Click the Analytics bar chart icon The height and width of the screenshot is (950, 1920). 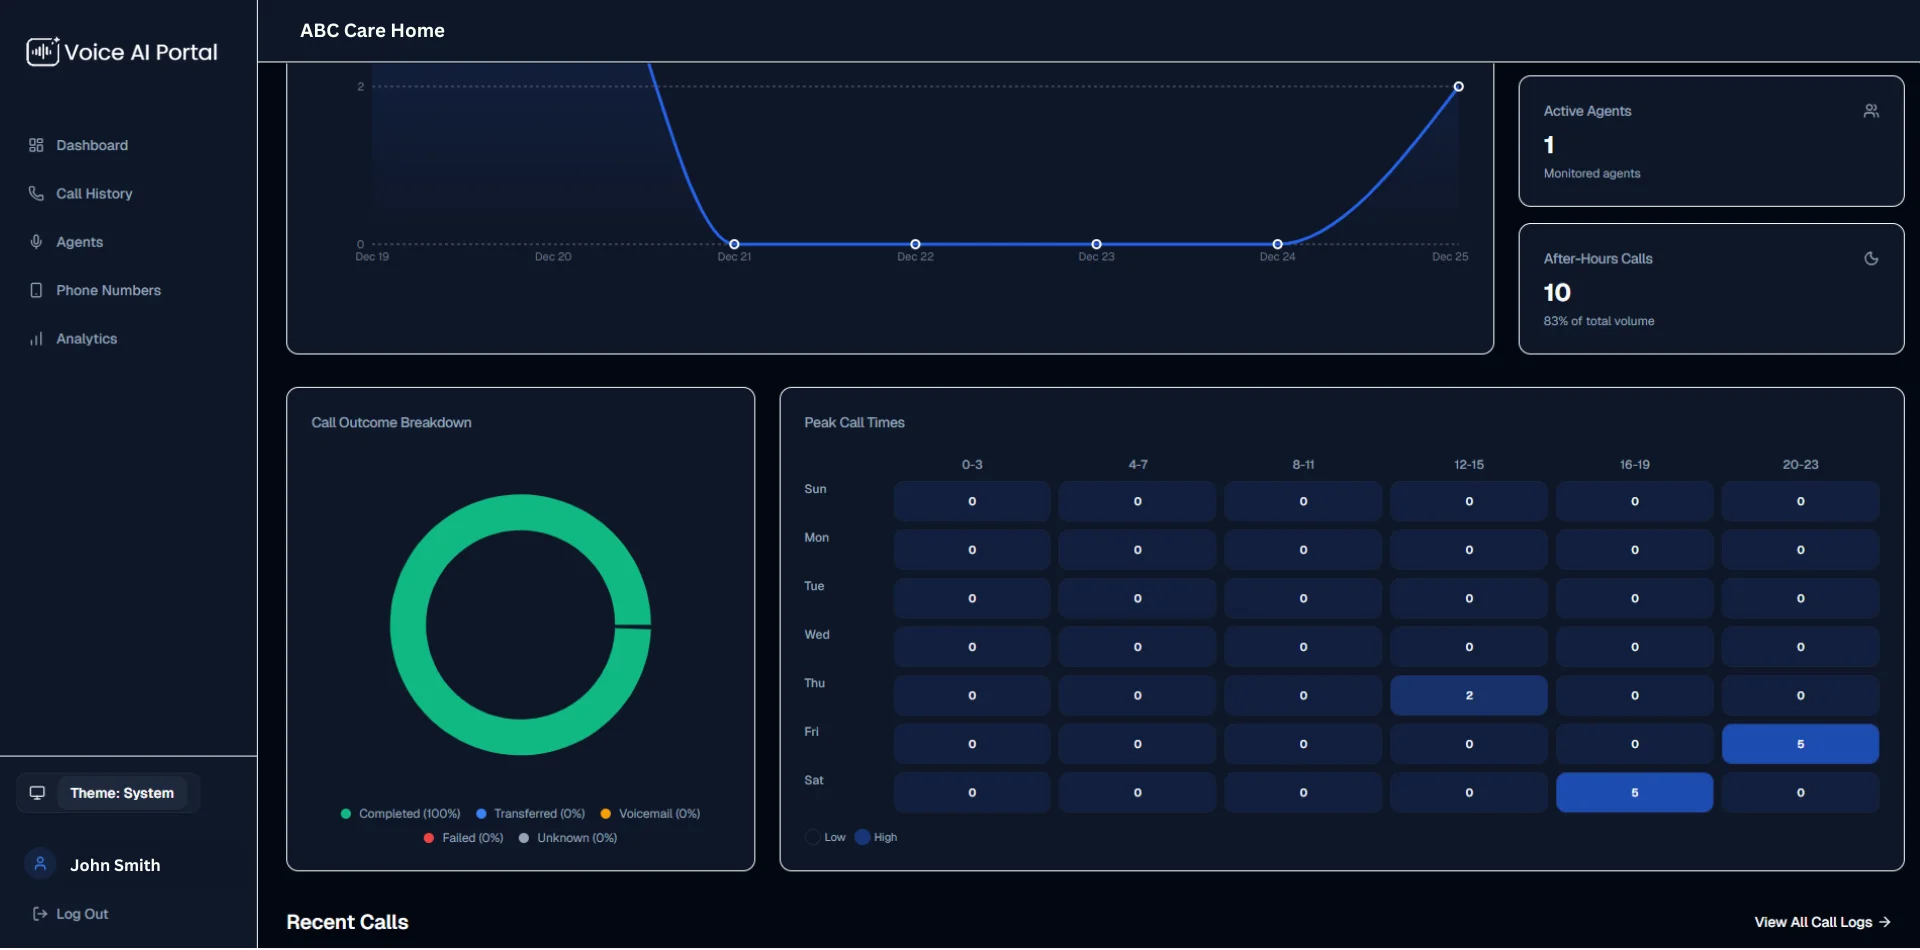[x=36, y=339]
